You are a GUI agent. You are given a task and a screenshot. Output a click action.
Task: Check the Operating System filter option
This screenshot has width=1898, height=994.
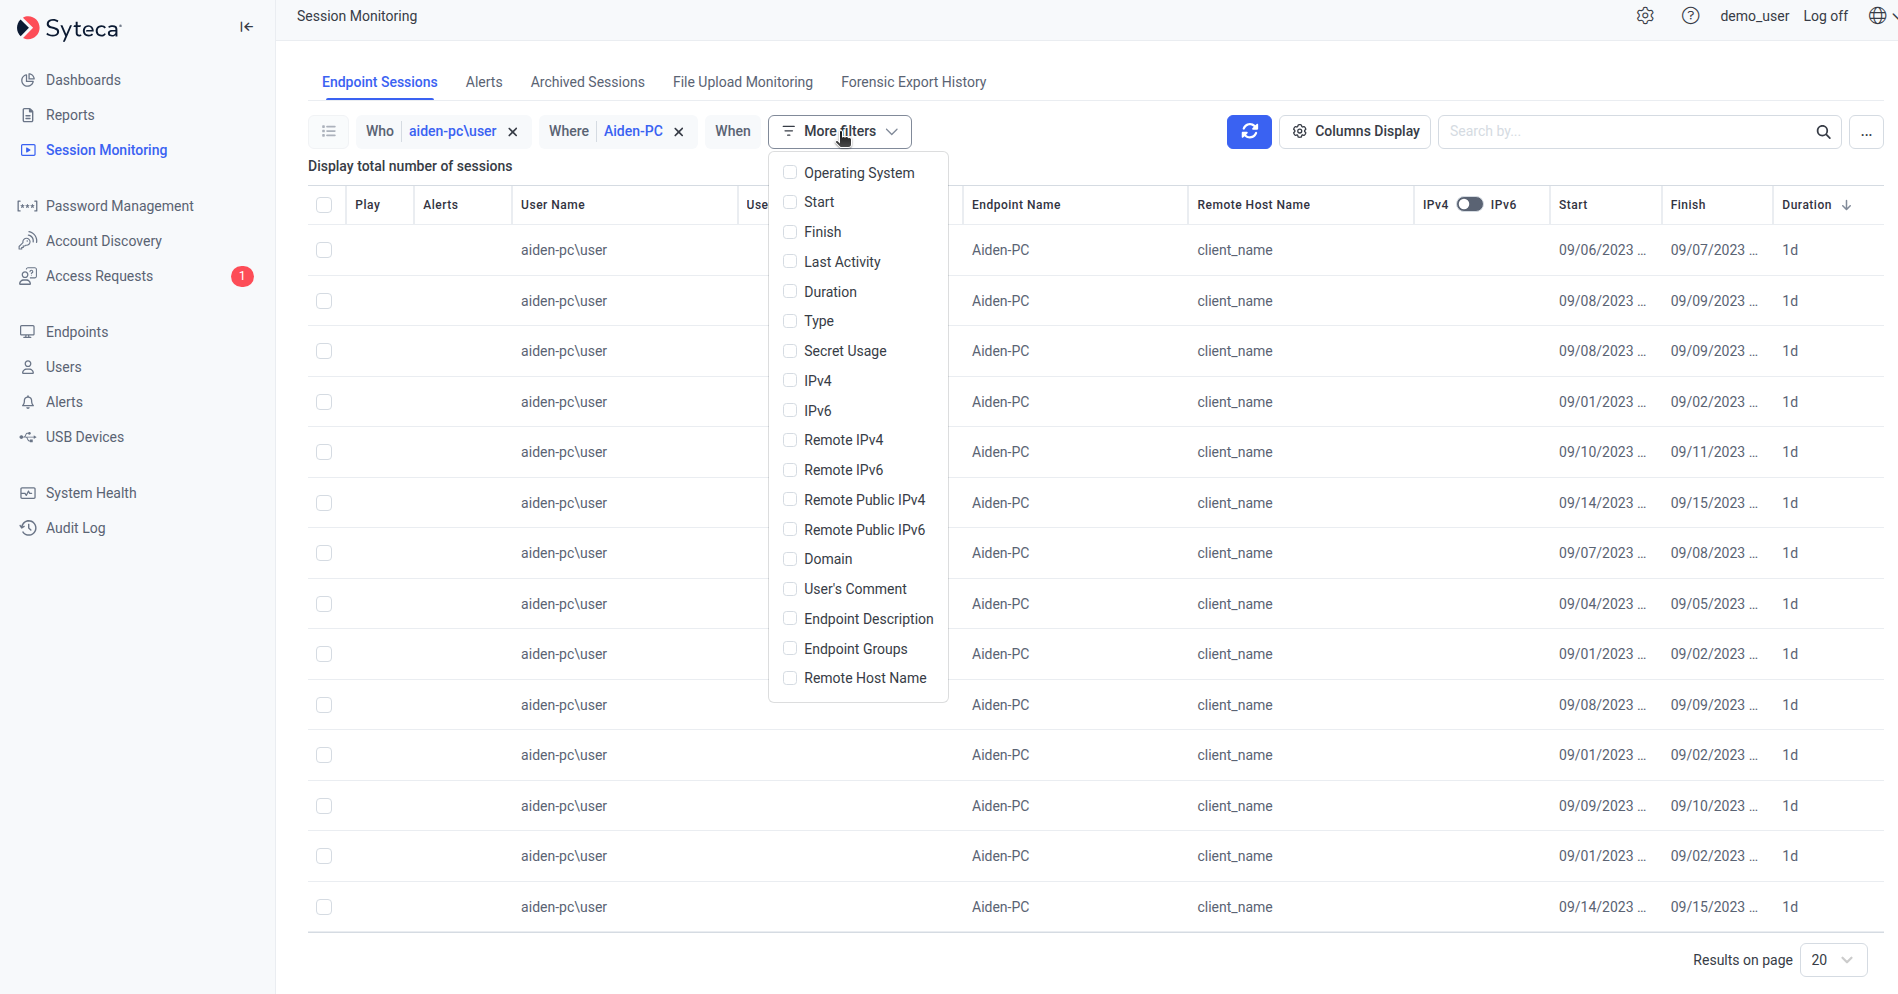pos(790,172)
